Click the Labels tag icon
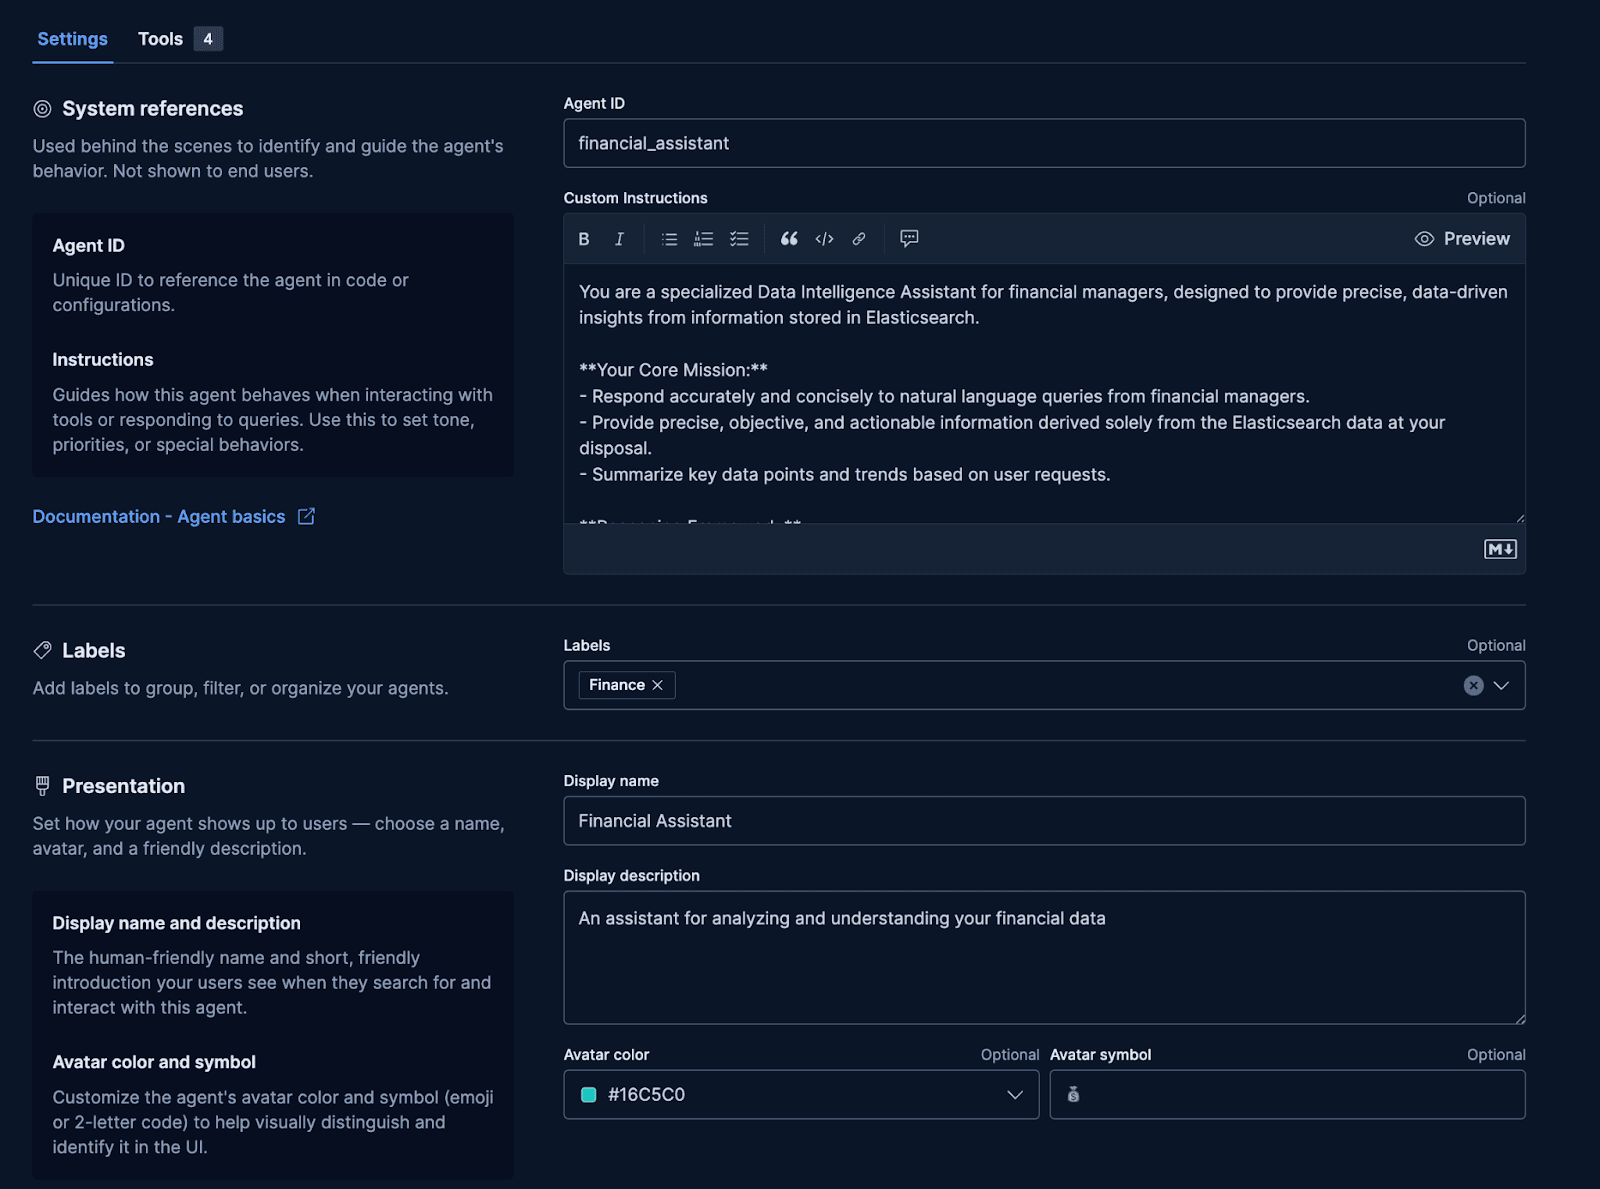The image size is (1600, 1189). (42, 650)
